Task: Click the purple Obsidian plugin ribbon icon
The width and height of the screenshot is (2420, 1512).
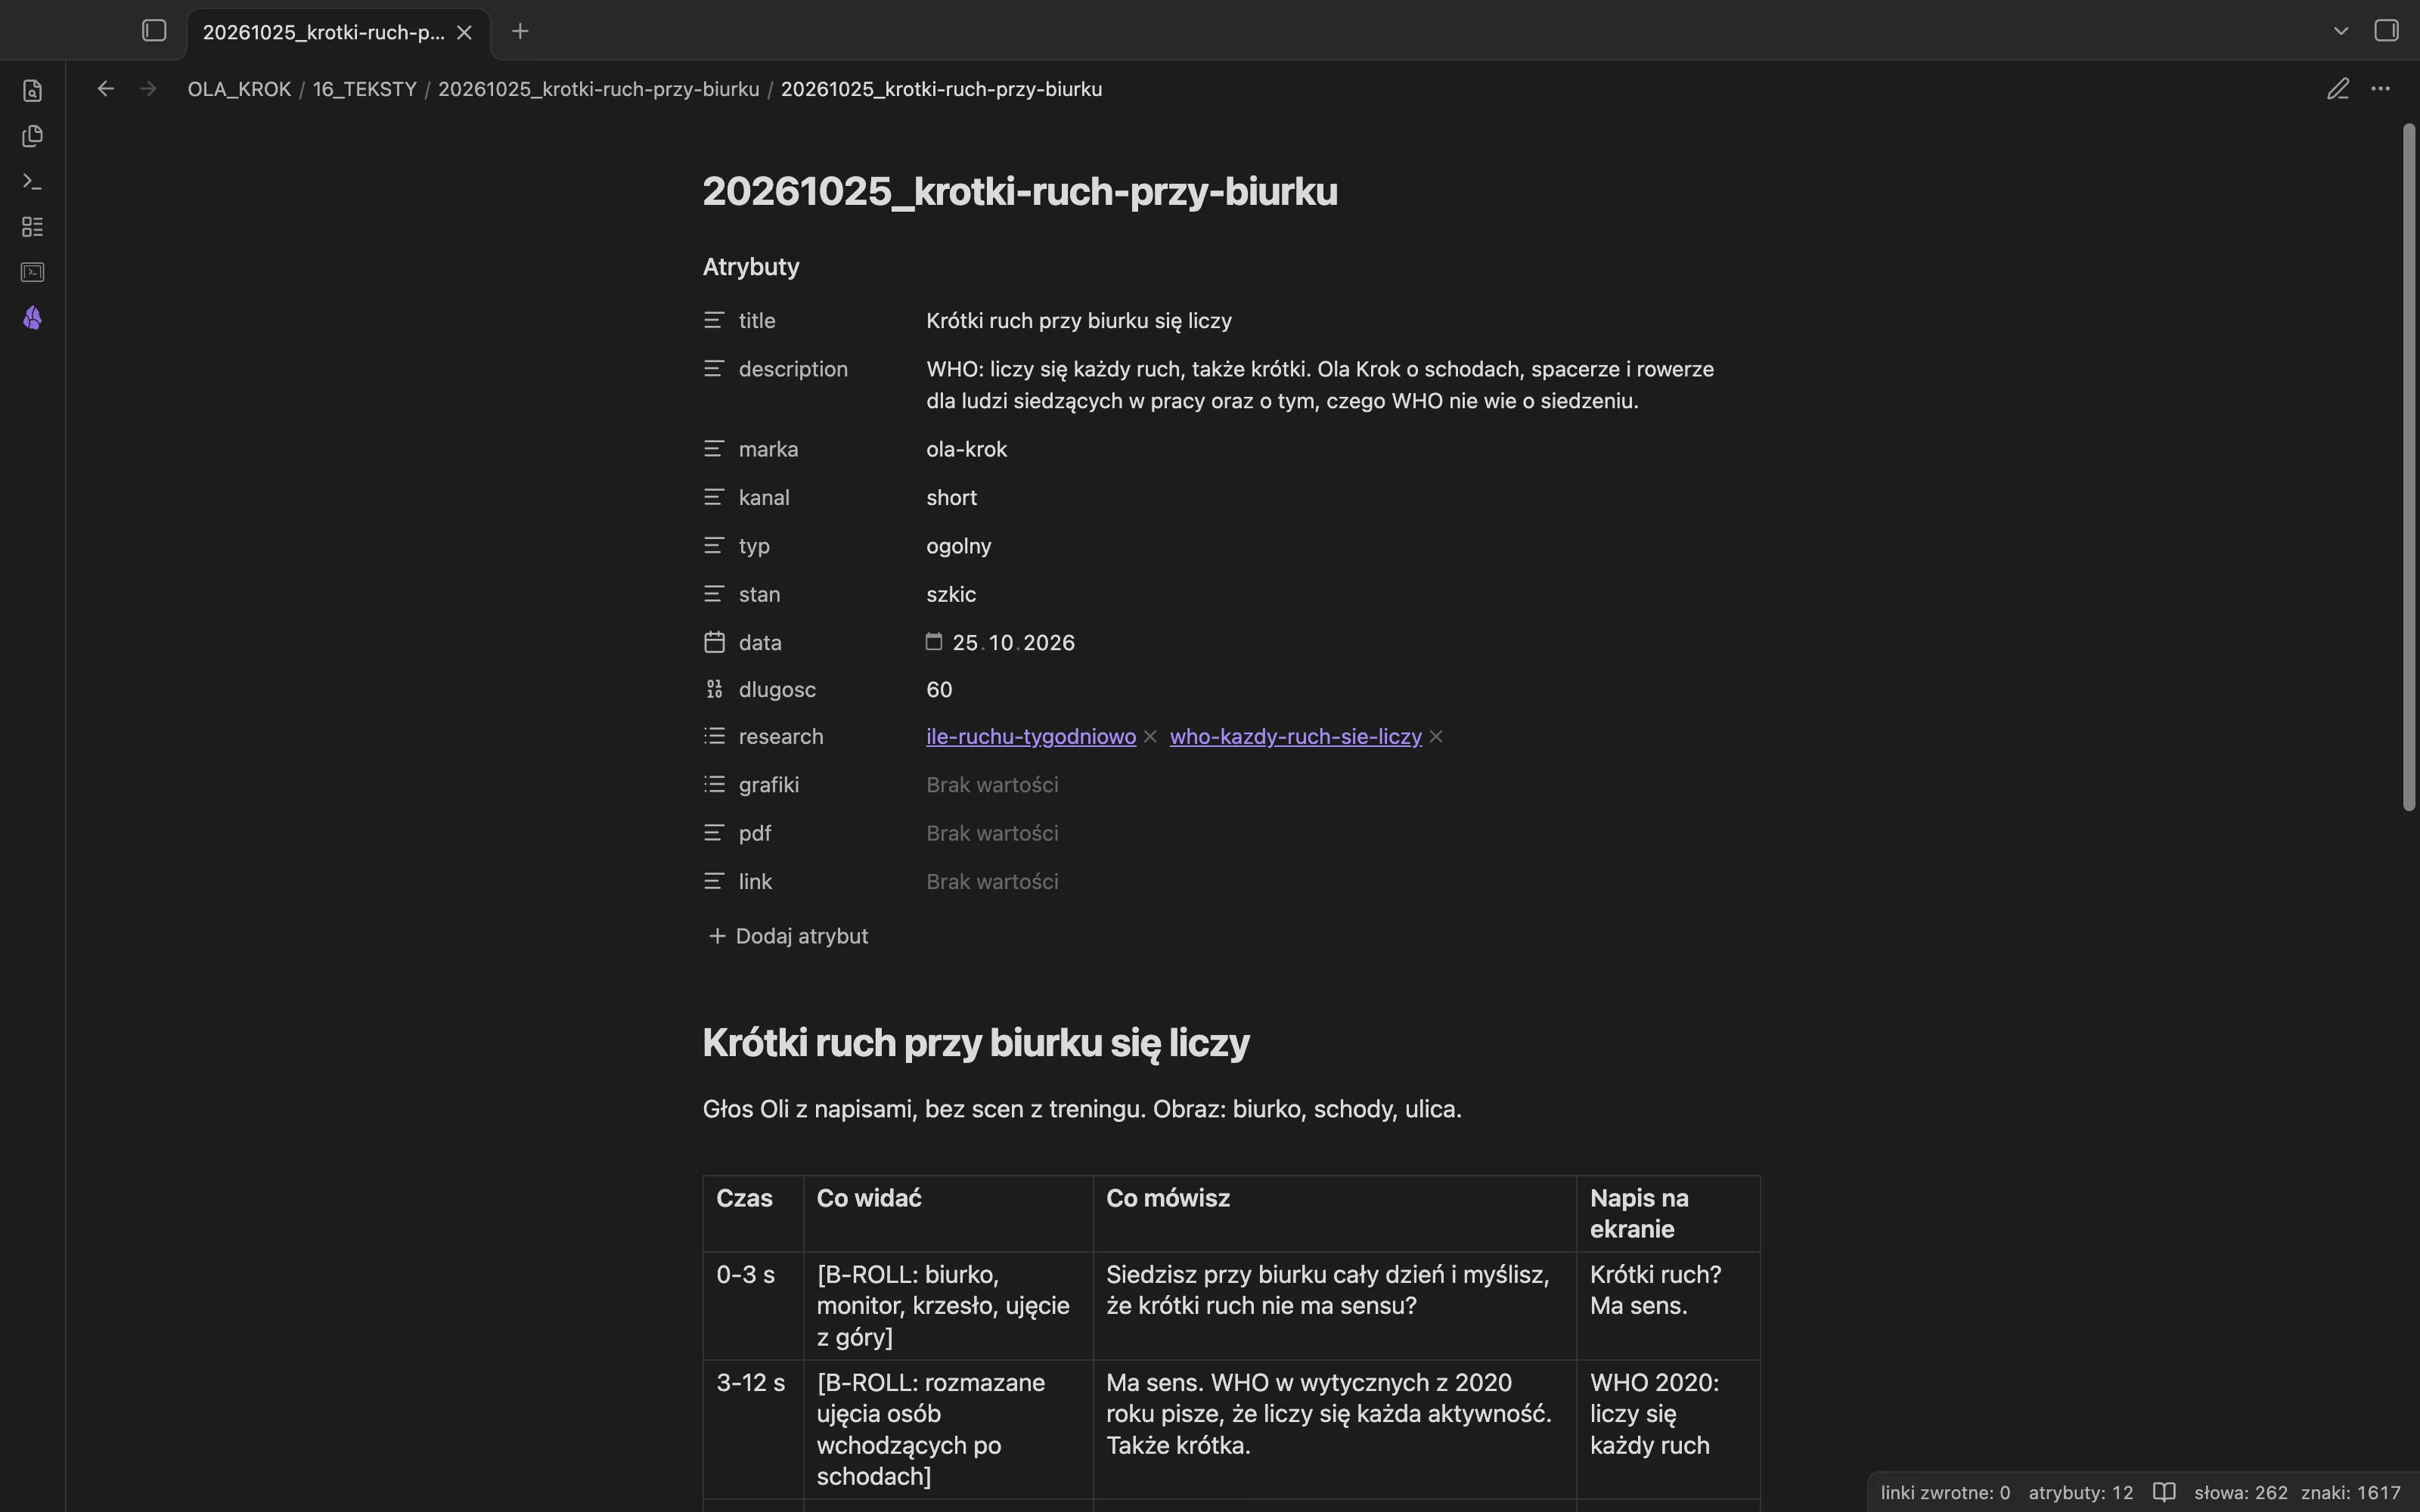Action: pyautogui.click(x=32, y=318)
